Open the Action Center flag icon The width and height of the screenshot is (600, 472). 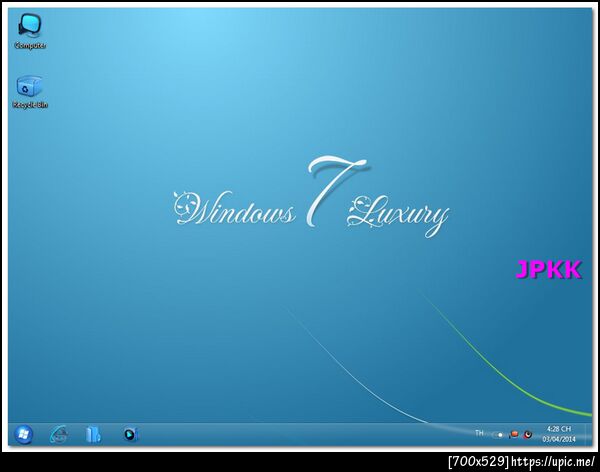click(x=514, y=434)
